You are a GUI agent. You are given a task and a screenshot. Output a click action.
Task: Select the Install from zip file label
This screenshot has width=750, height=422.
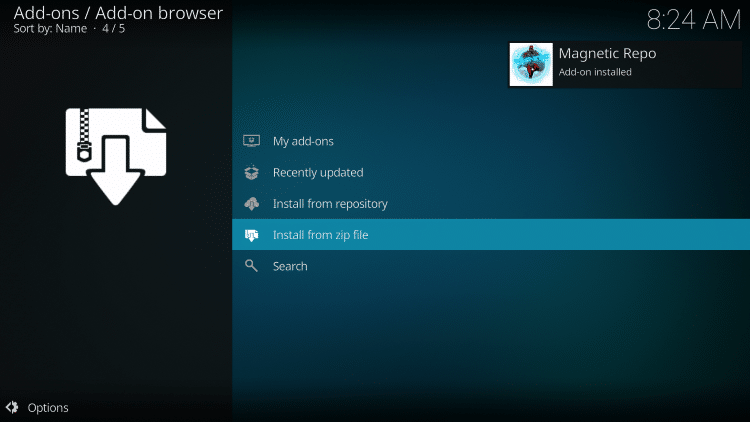321,235
